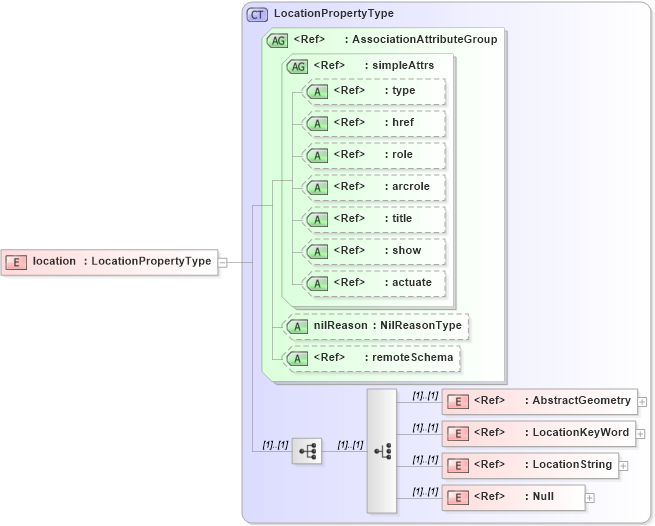Click the LocationKeyWord element name
Screen dimensions: 655x526
(x=581, y=432)
